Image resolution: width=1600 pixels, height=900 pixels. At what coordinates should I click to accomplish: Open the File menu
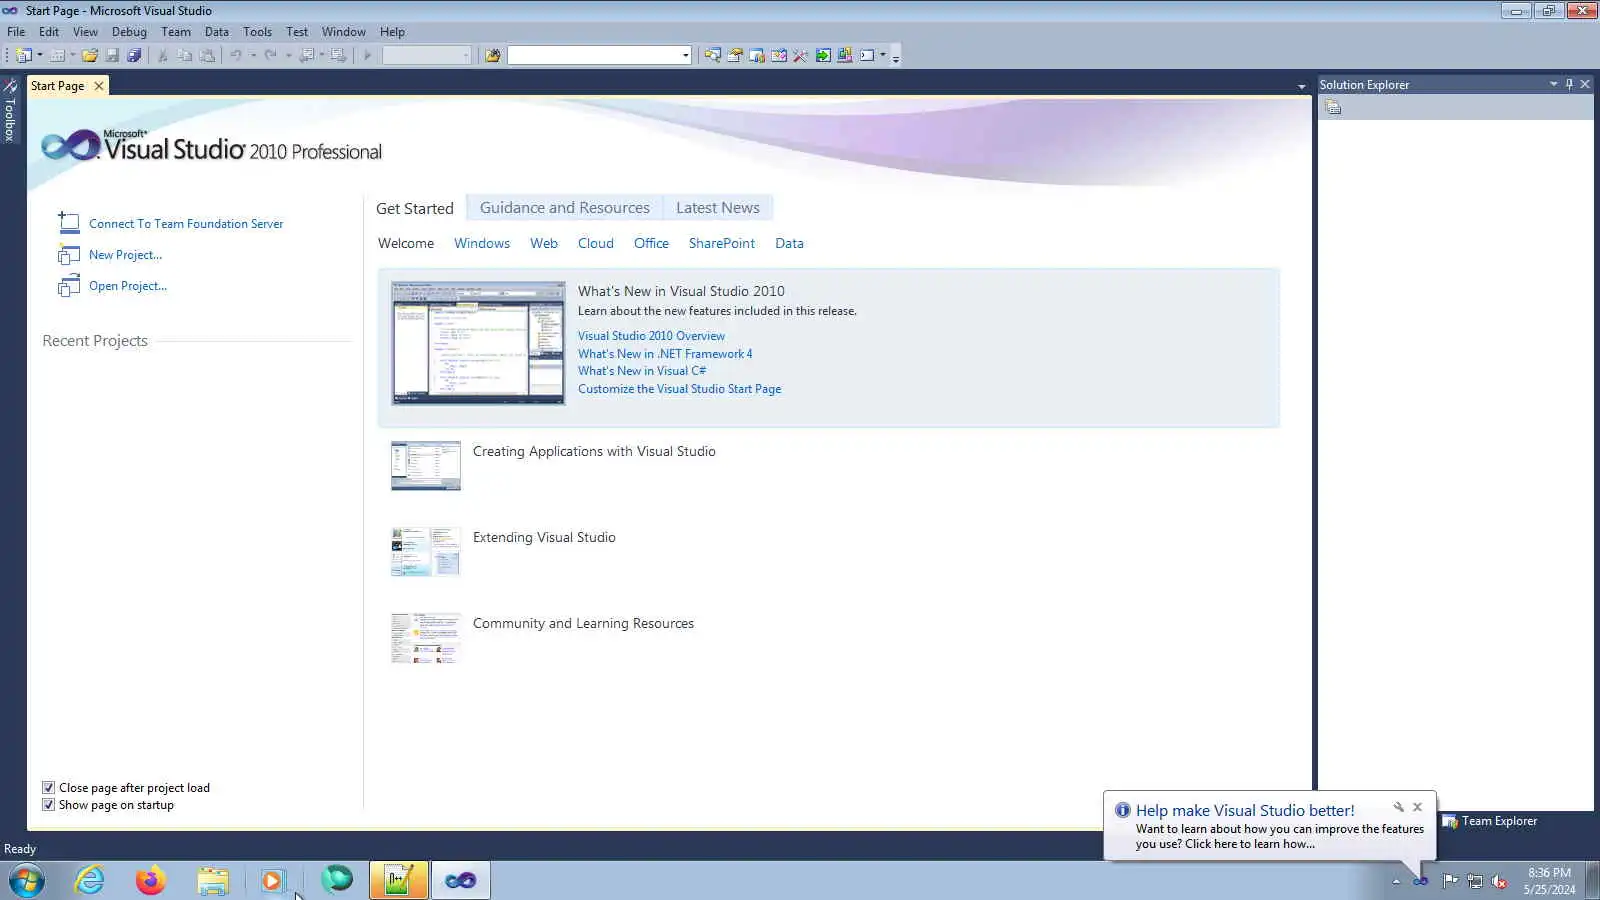point(16,32)
